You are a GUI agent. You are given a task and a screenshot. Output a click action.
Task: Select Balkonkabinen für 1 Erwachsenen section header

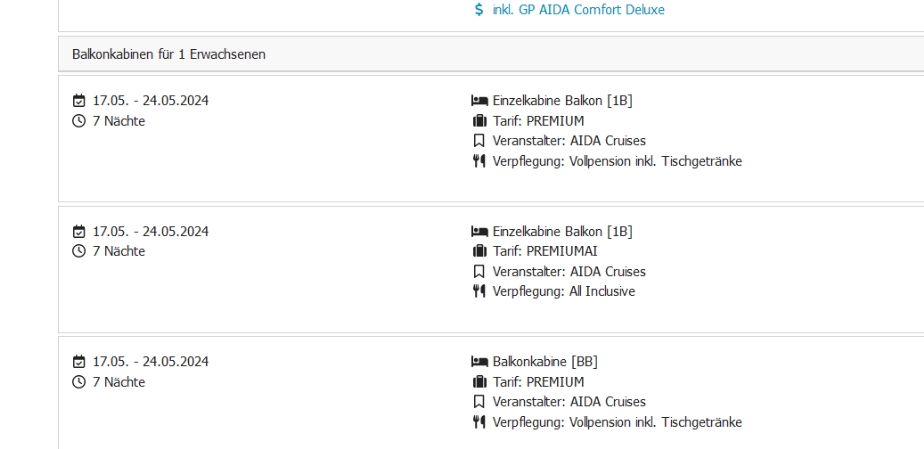(491, 54)
